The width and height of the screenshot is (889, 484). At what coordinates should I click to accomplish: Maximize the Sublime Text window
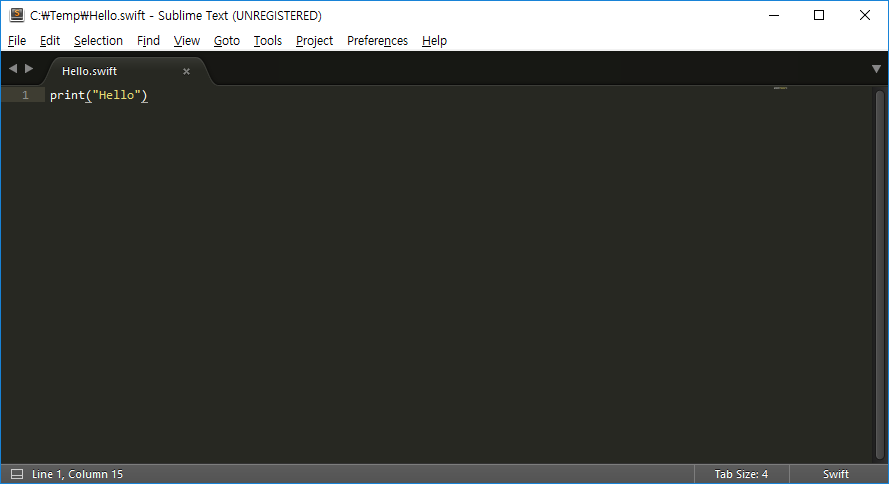[819, 15]
